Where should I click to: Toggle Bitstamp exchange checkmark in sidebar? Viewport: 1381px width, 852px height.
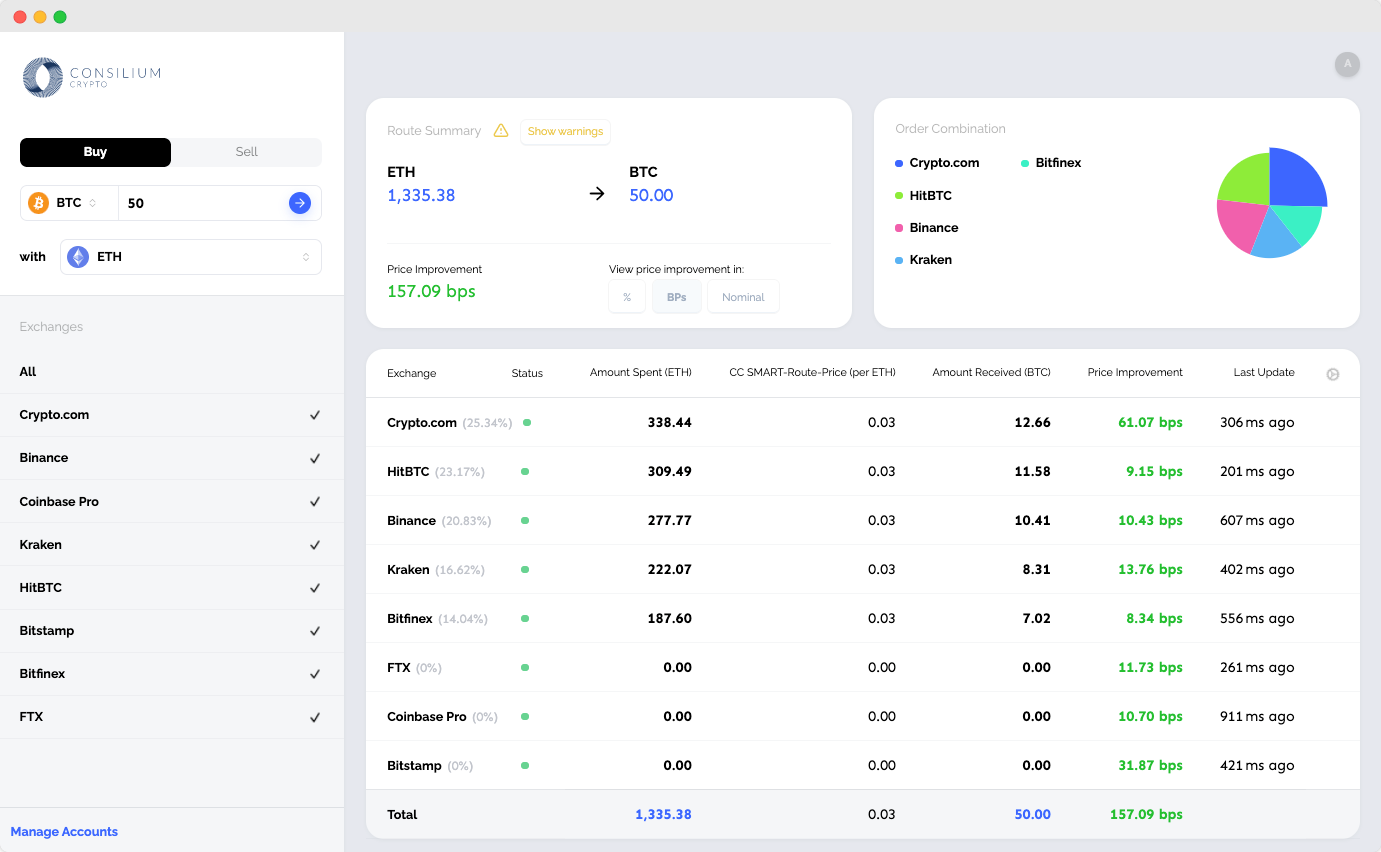click(x=315, y=631)
